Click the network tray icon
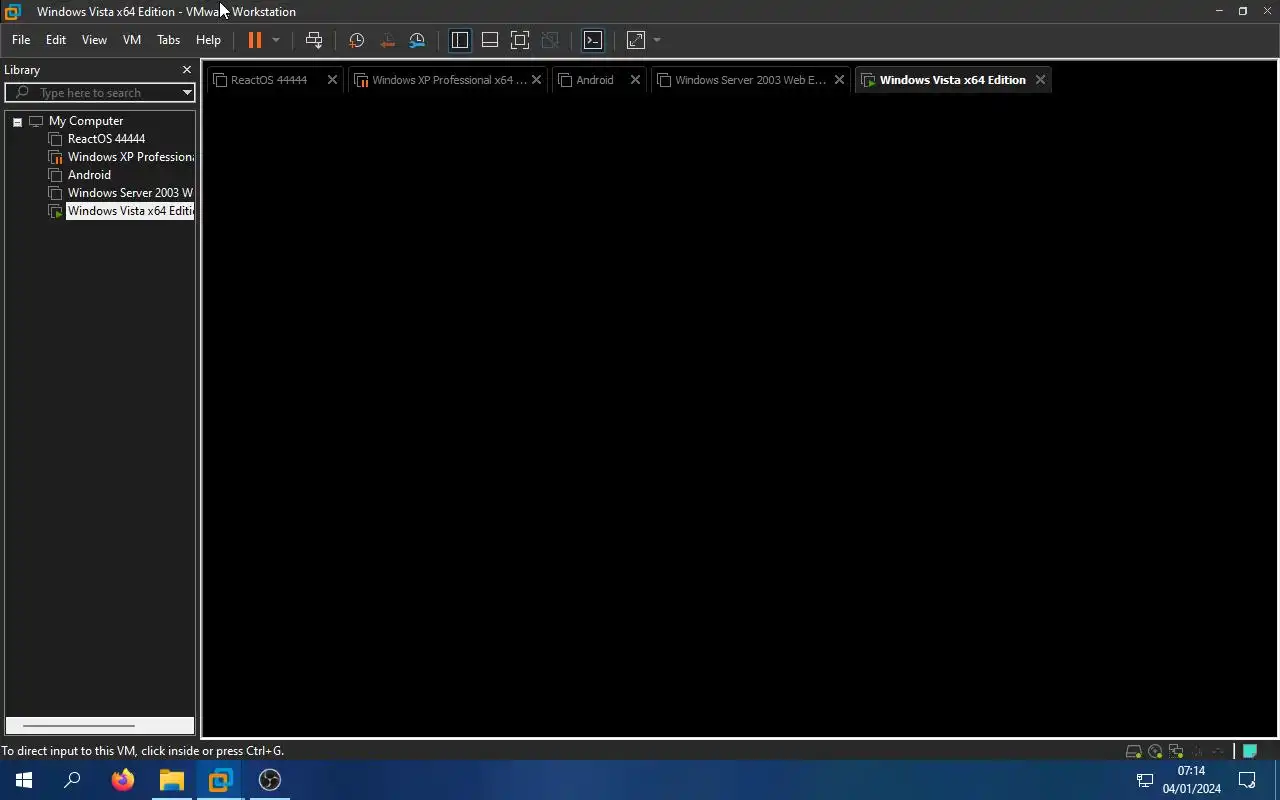Viewport: 1280px width, 800px height. pyautogui.click(x=1145, y=780)
